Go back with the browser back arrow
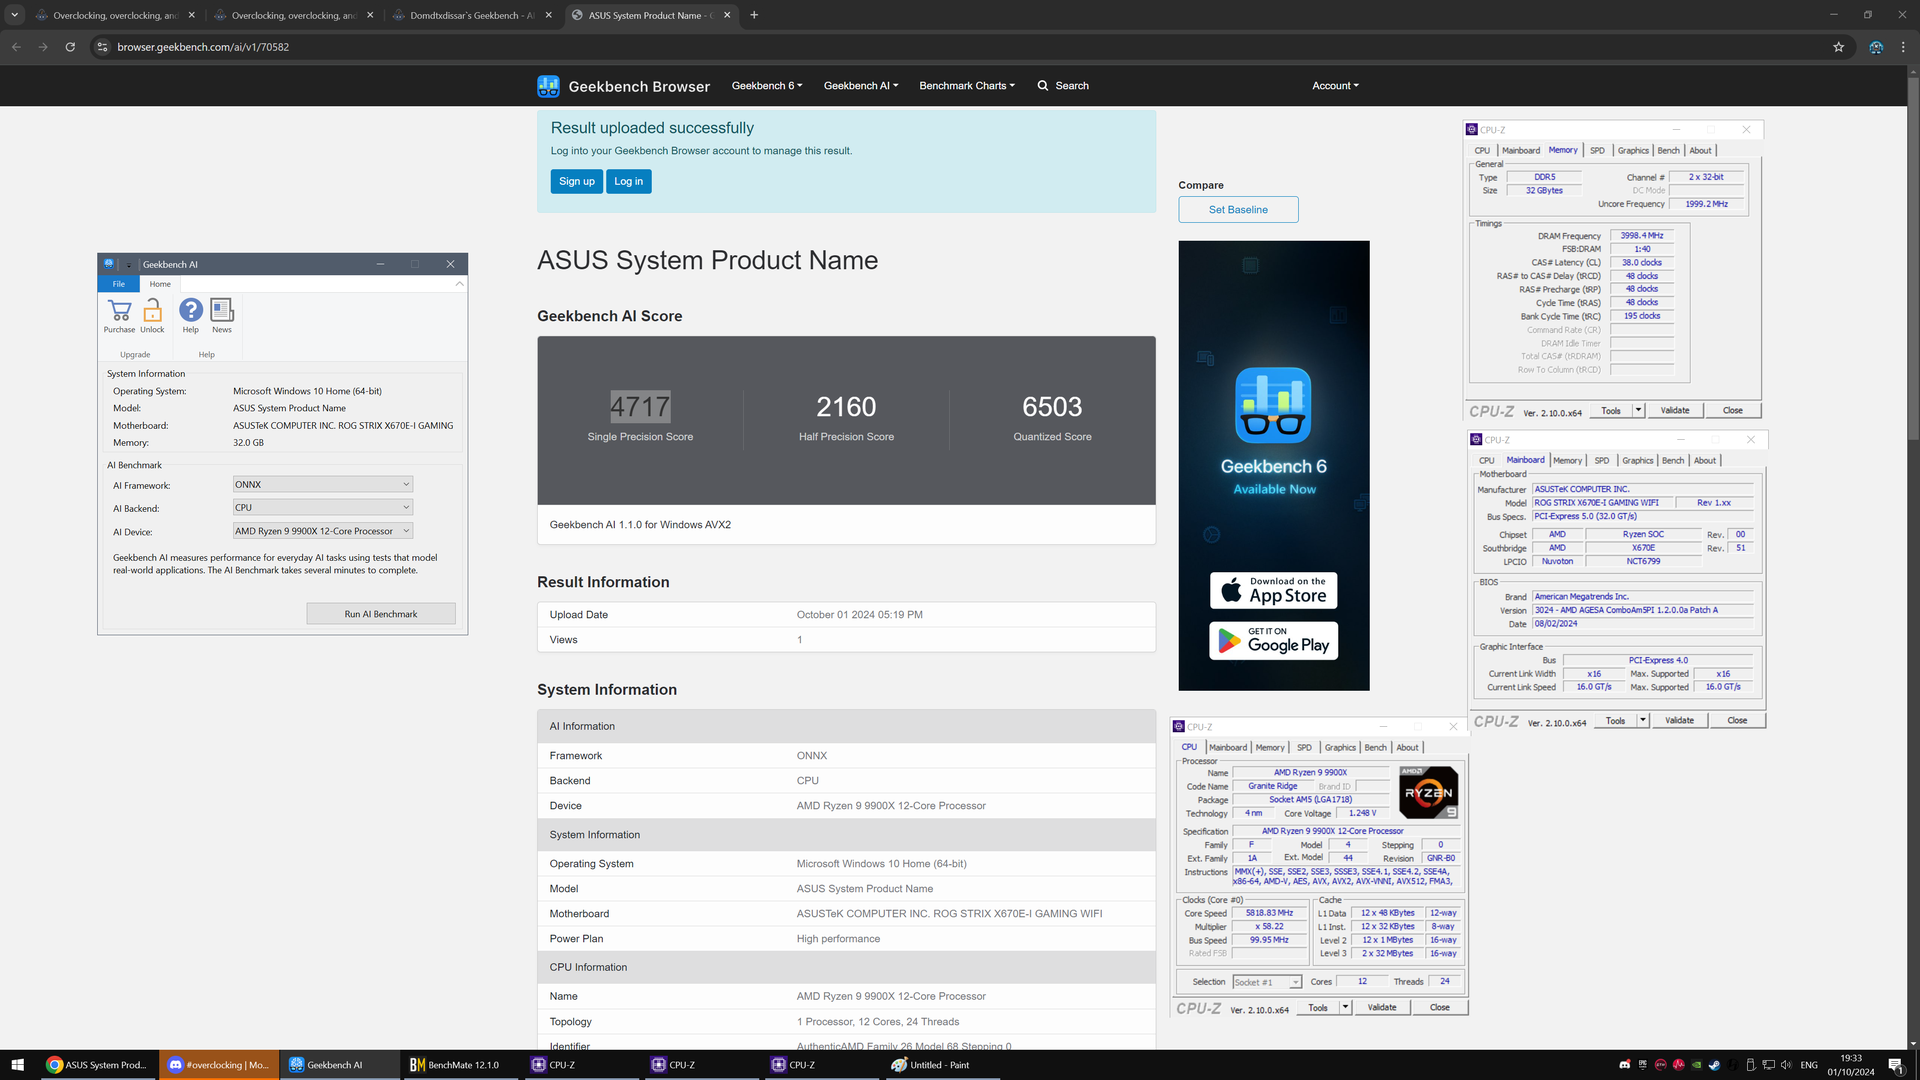1920x1080 pixels. (x=16, y=47)
